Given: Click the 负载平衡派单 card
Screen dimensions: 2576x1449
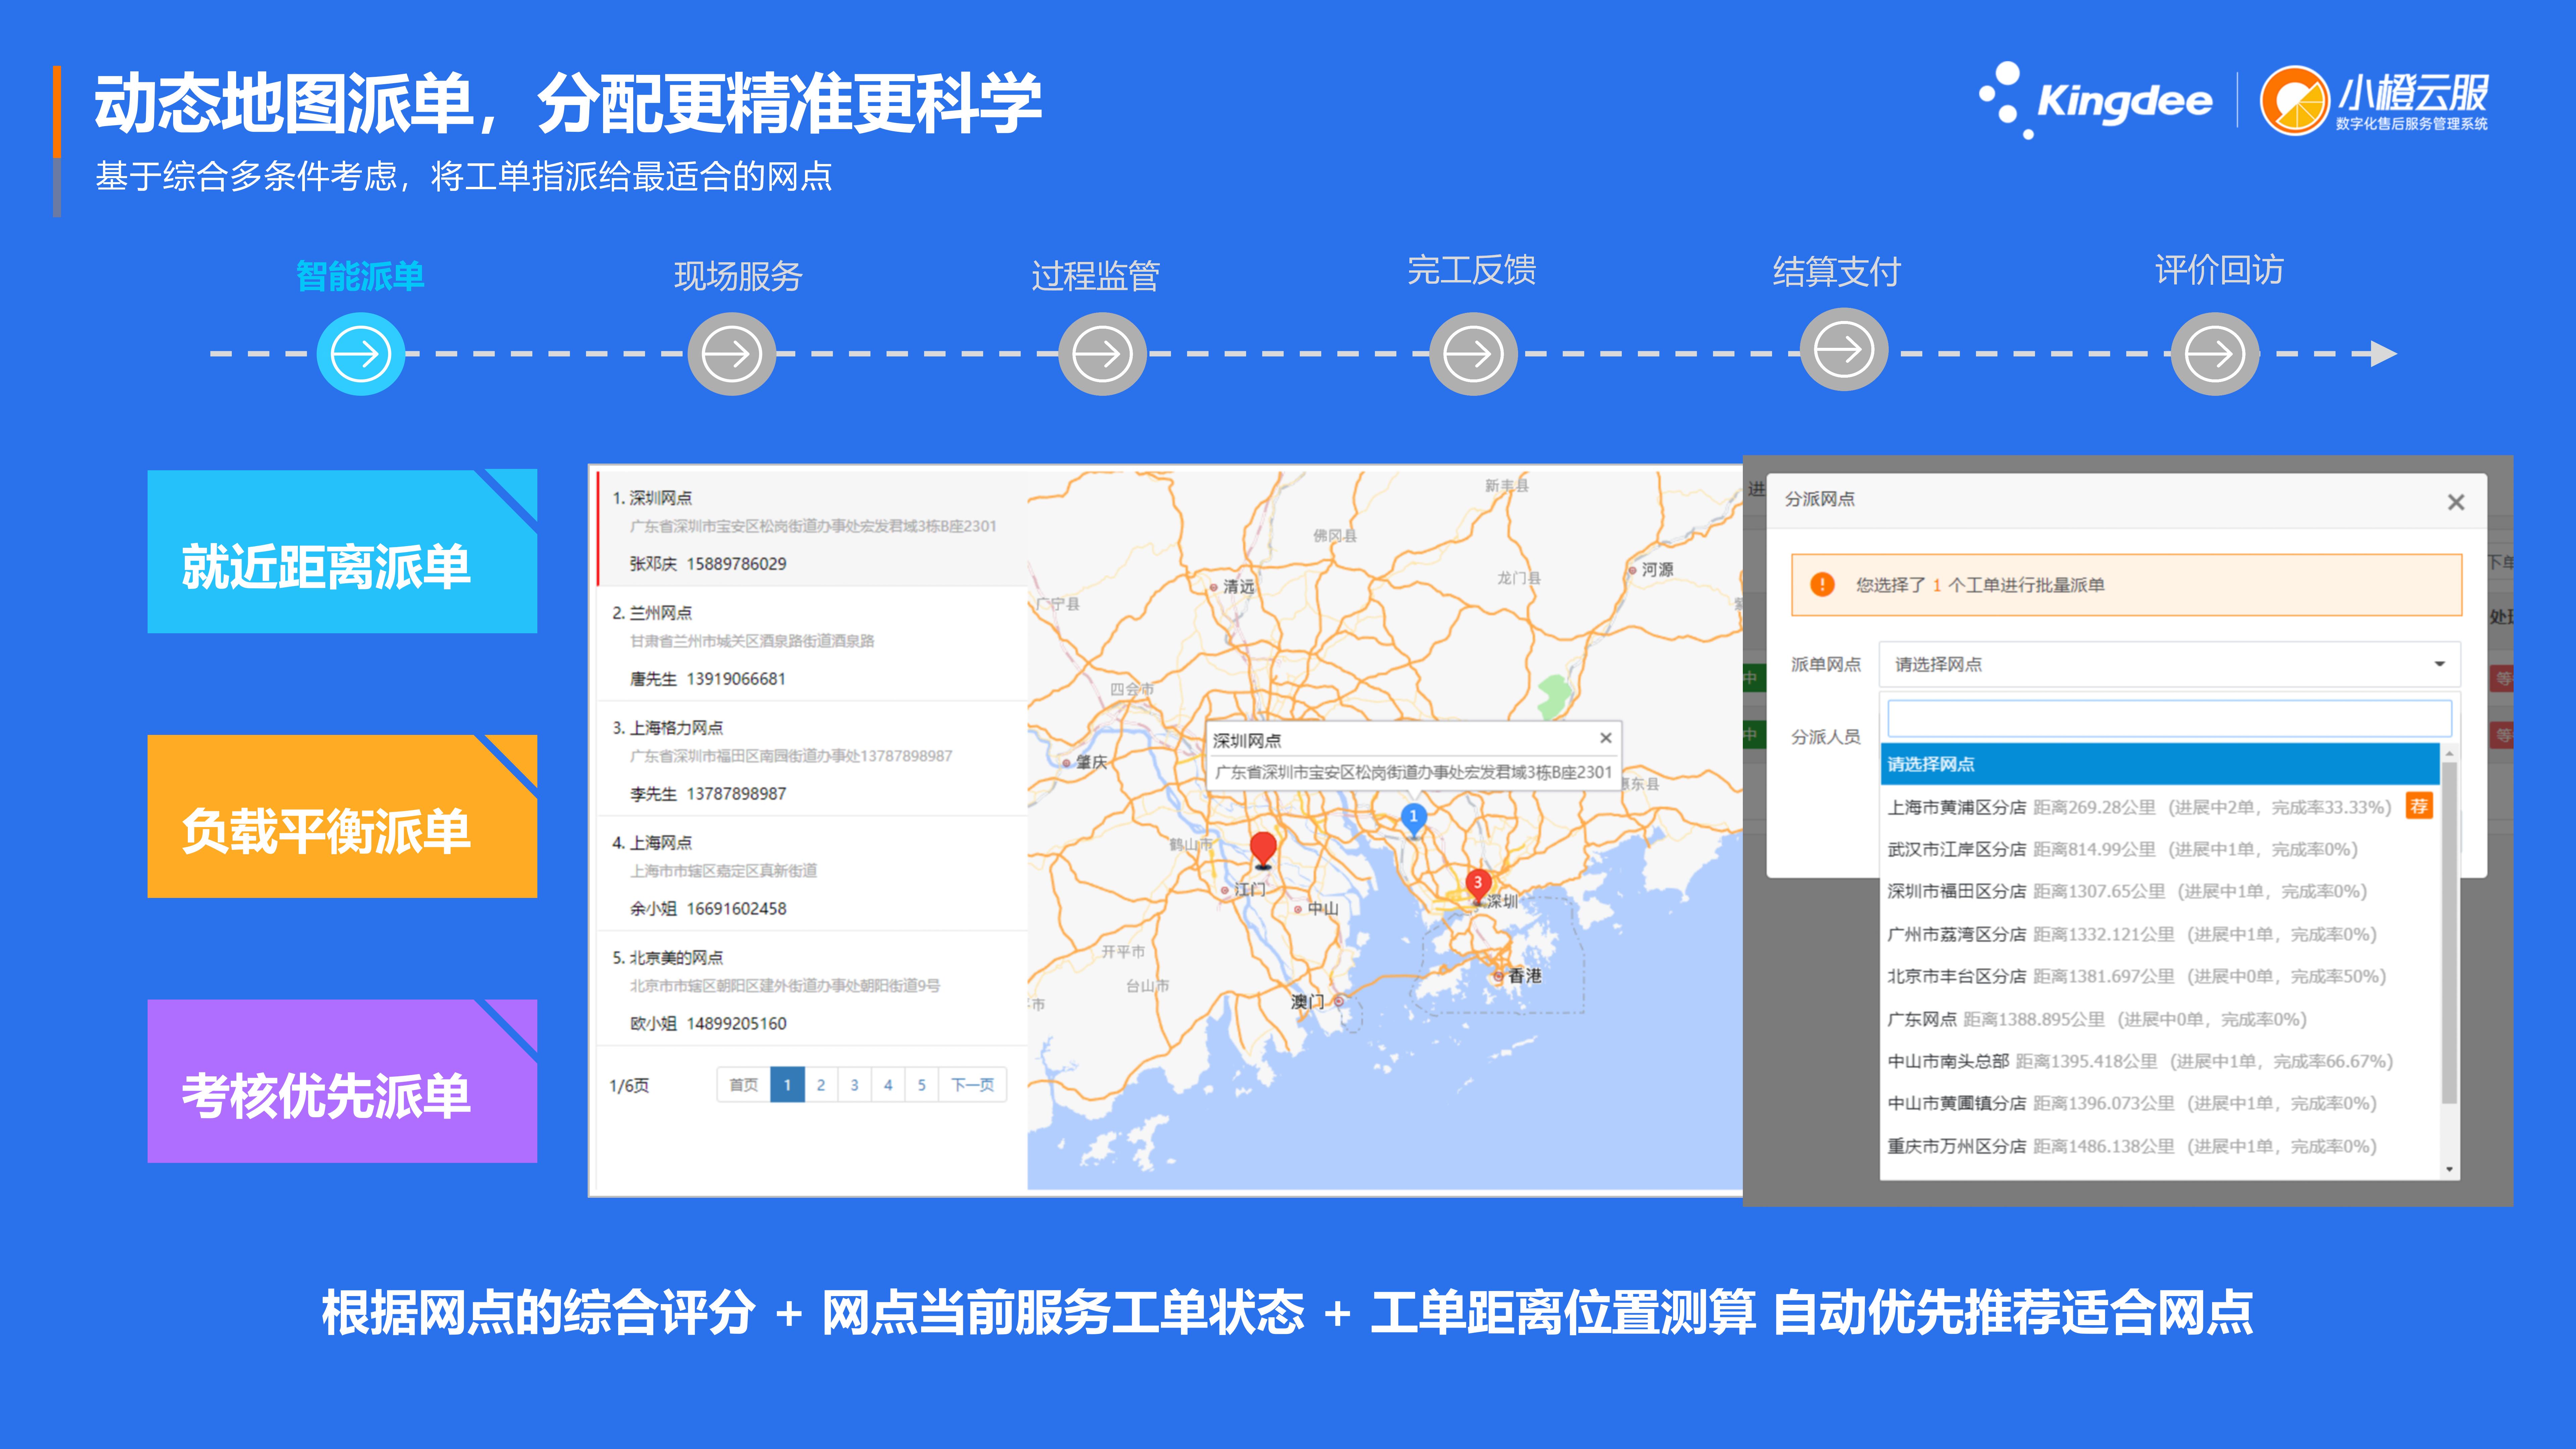Looking at the screenshot, I should [x=342, y=816].
